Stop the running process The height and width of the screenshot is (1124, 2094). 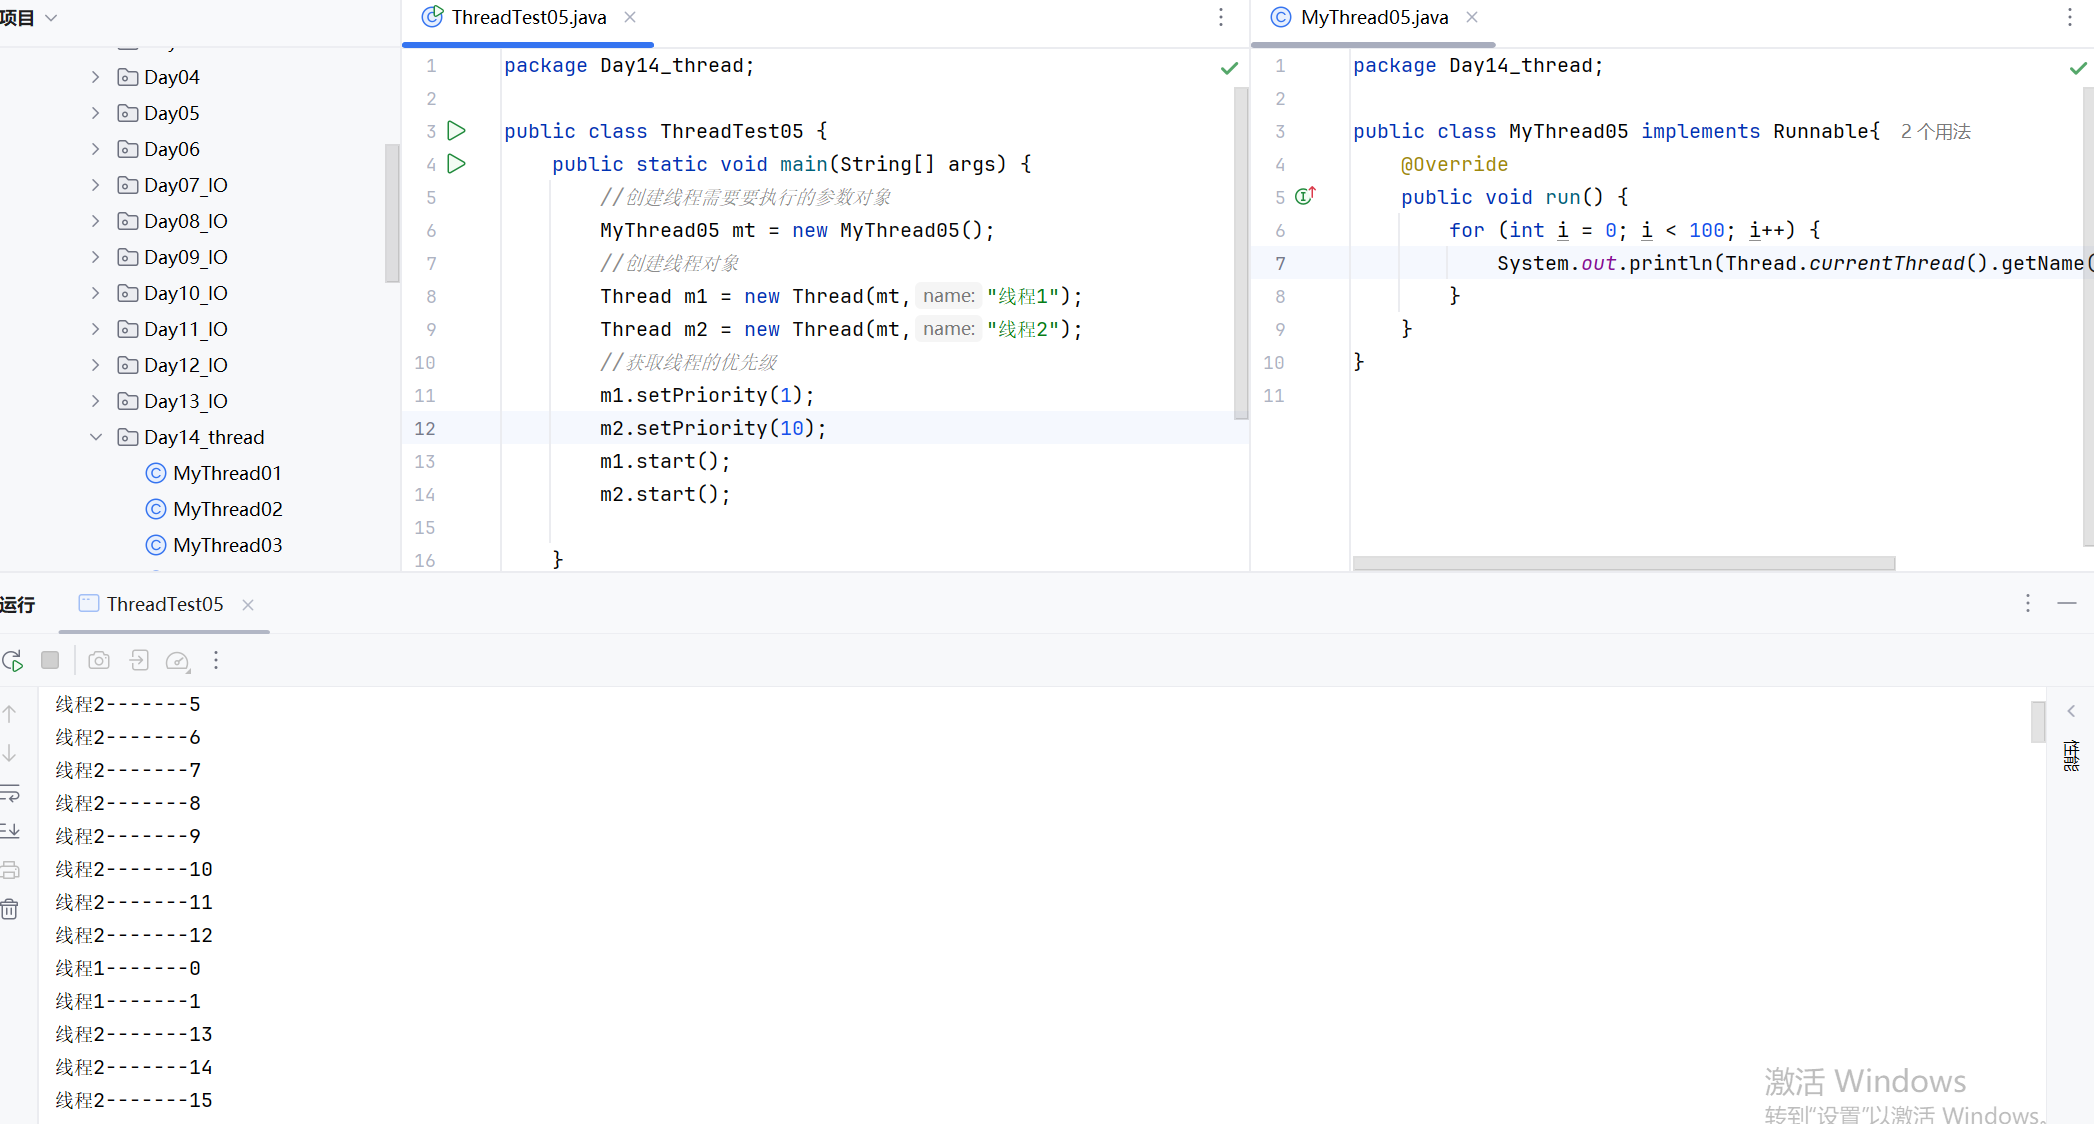tap(50, 660)
